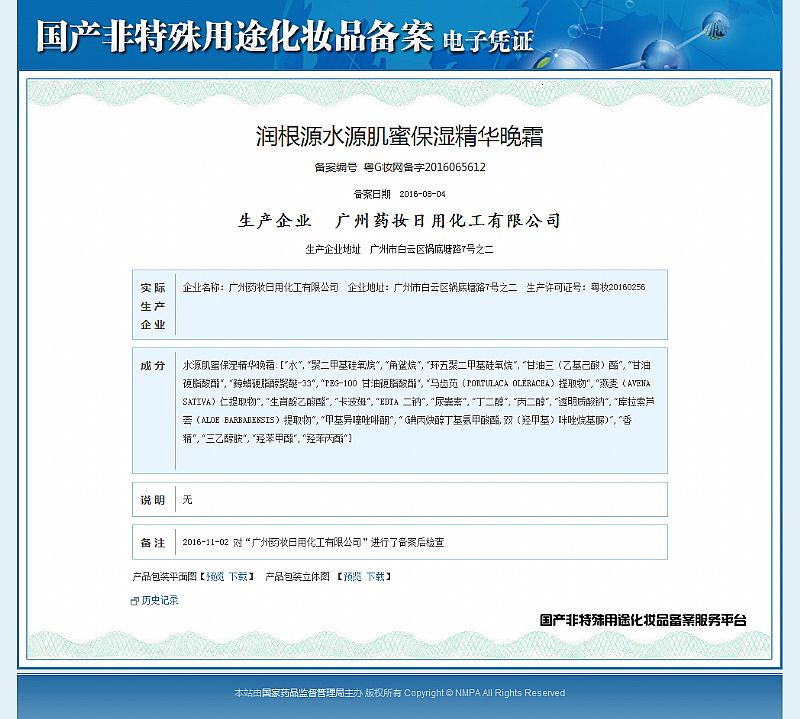Click the 生产企业地址 address line
This screenshot has width=800, height=719.
tap(399, 248)
